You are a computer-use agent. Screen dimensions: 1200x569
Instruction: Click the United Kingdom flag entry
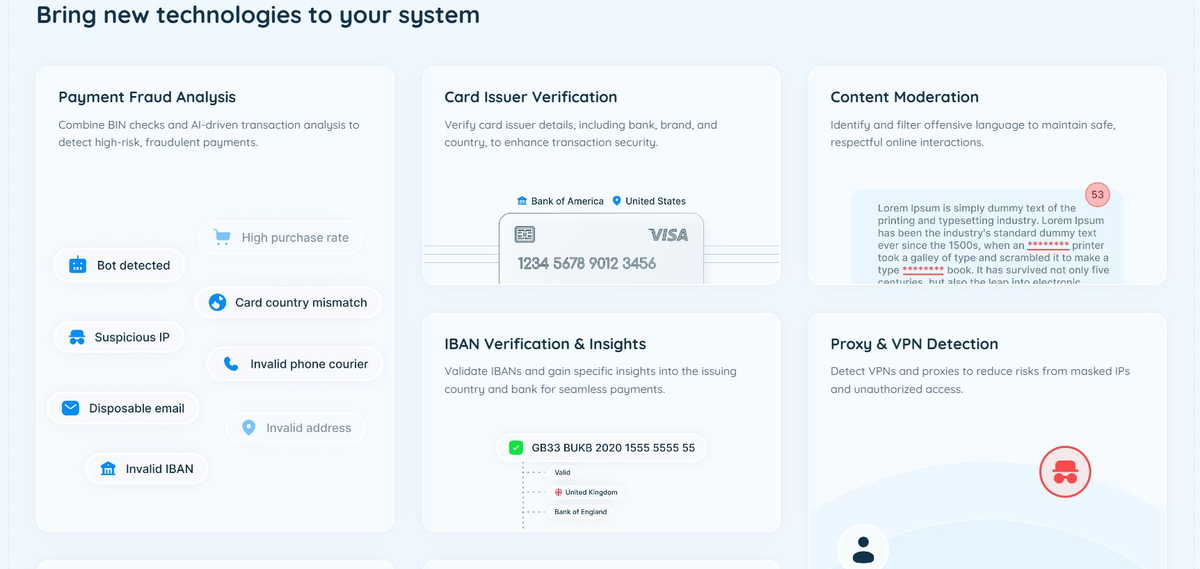[586, 492]
